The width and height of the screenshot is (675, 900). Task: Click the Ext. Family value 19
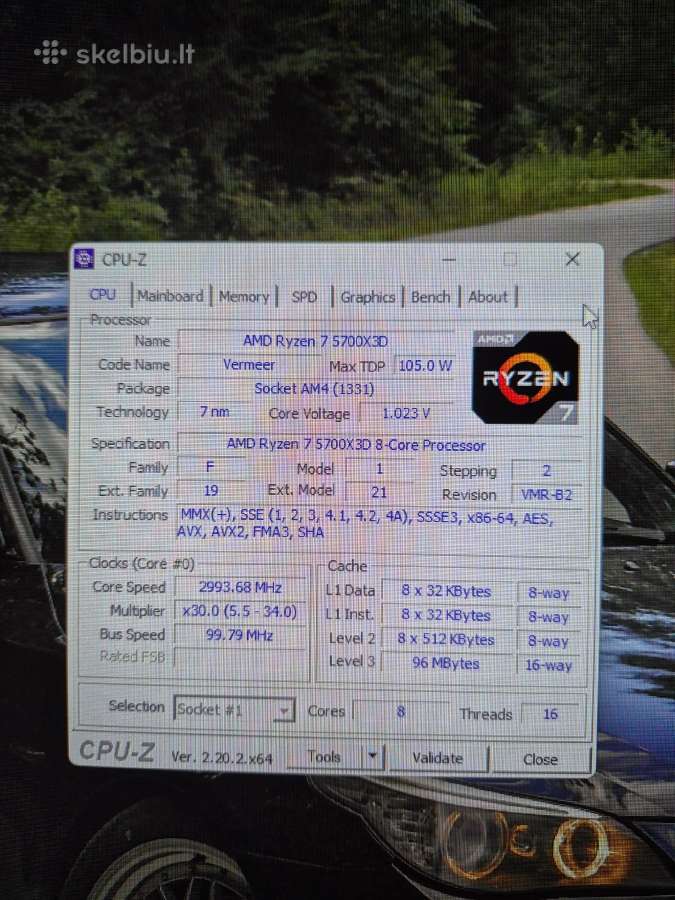point(211,490)
